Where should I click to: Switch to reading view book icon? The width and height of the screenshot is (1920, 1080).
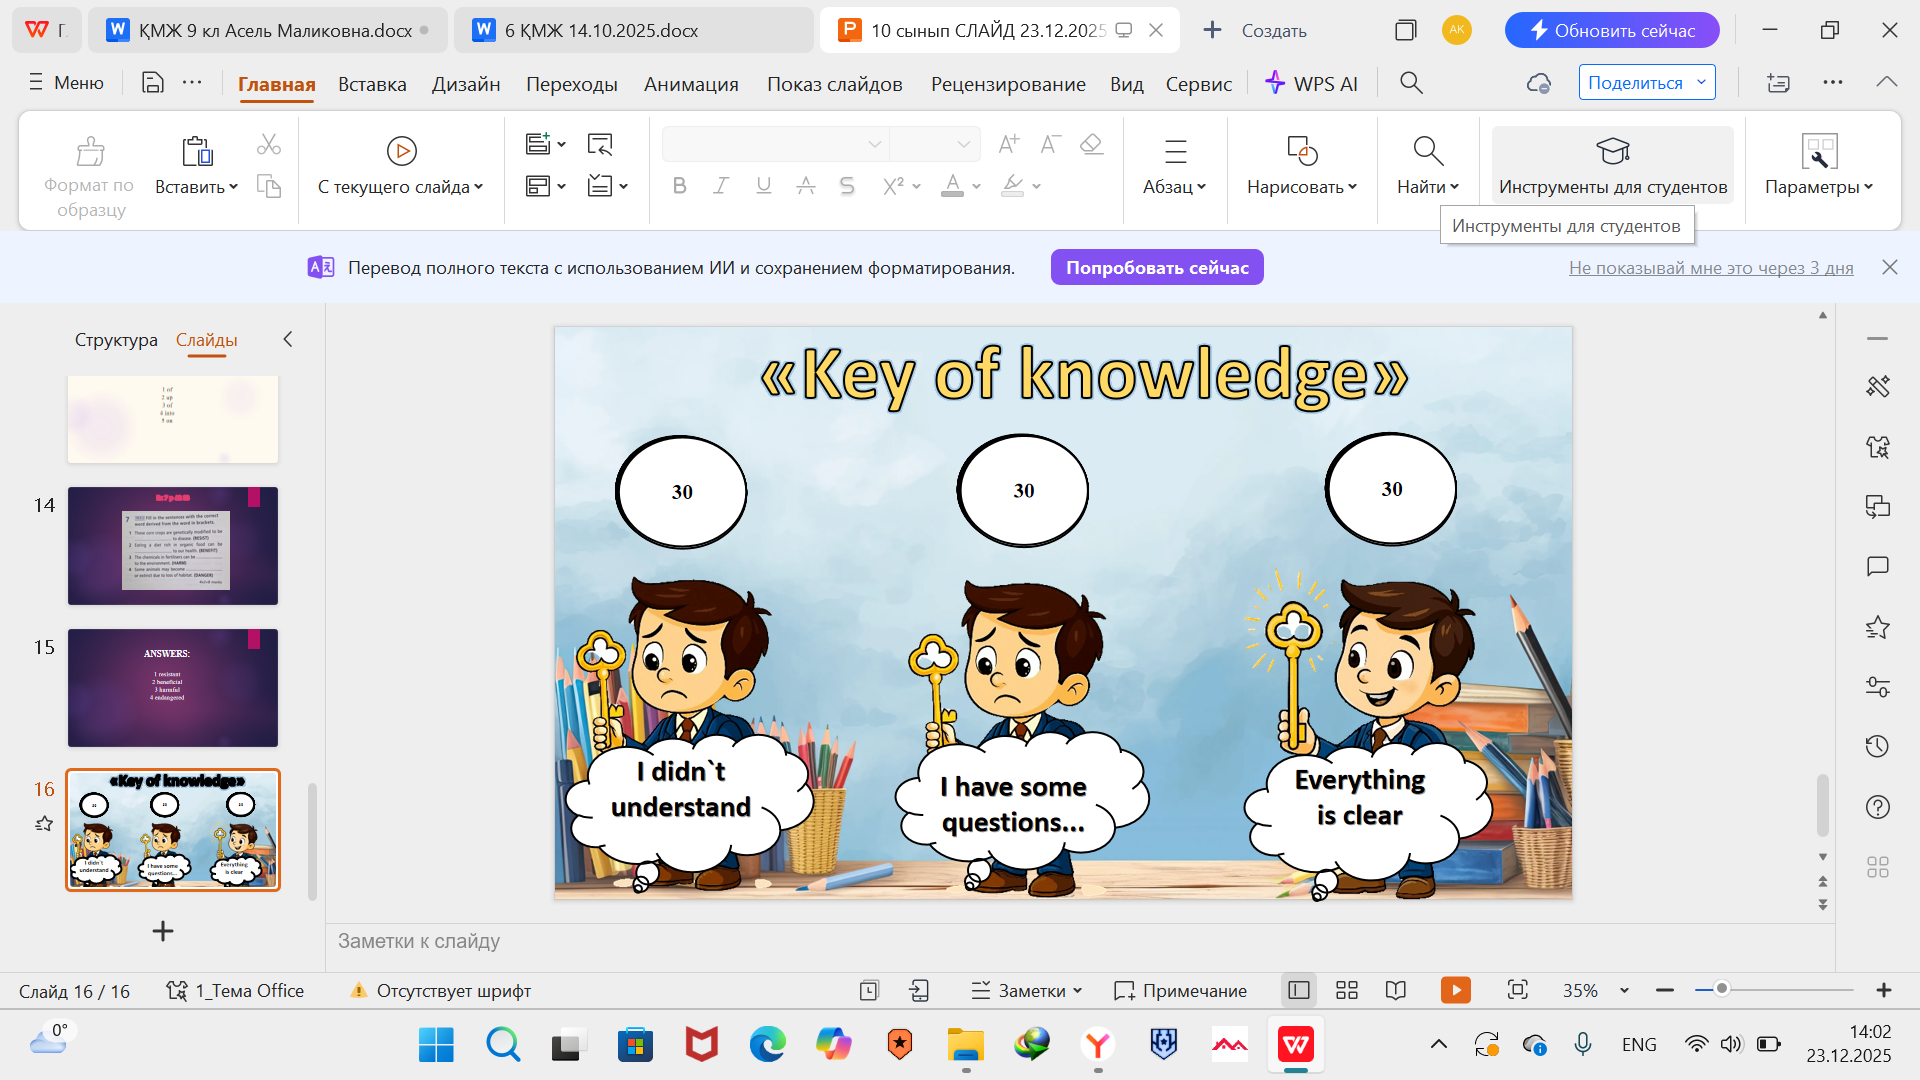[1396, 990]
